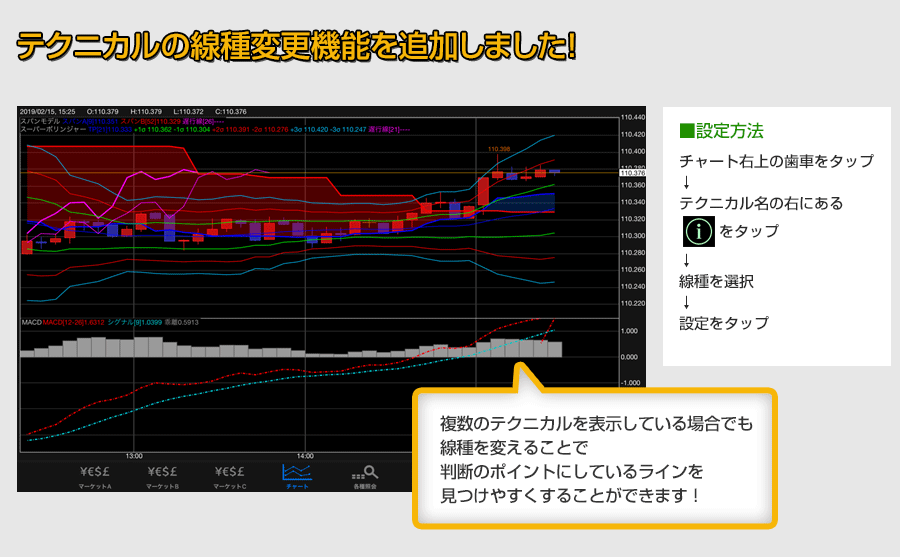Screen dimensions: 900x557
Task: Click the 14:00 time axis label
Action: pyautogui.click(x=305, y=456)
